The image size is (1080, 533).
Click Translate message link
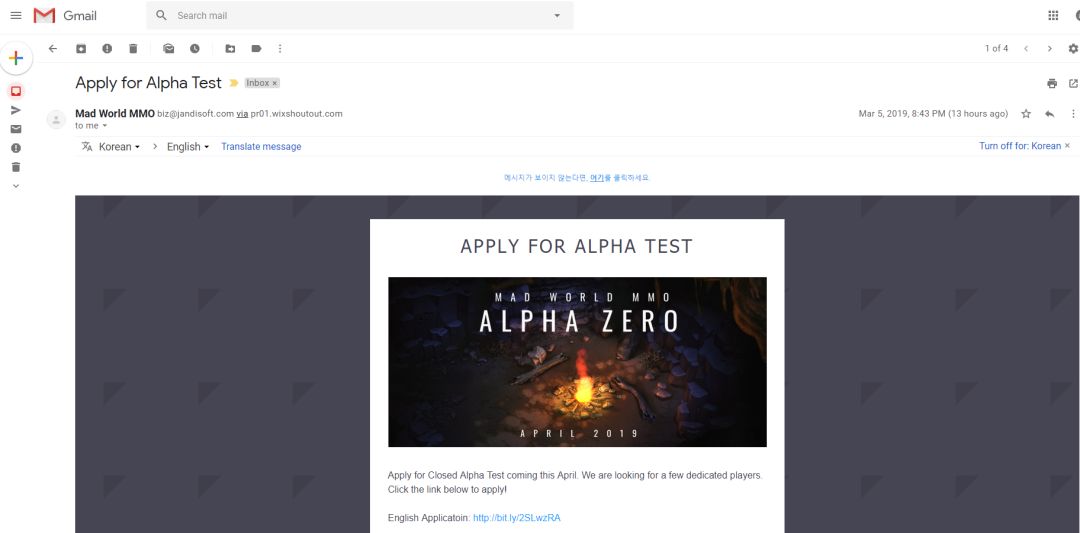[x=261, y=147]
